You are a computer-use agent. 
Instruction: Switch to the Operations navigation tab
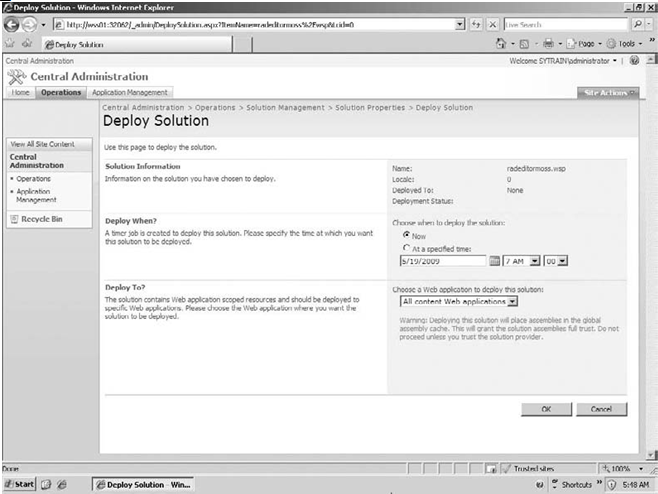(61, 92)
